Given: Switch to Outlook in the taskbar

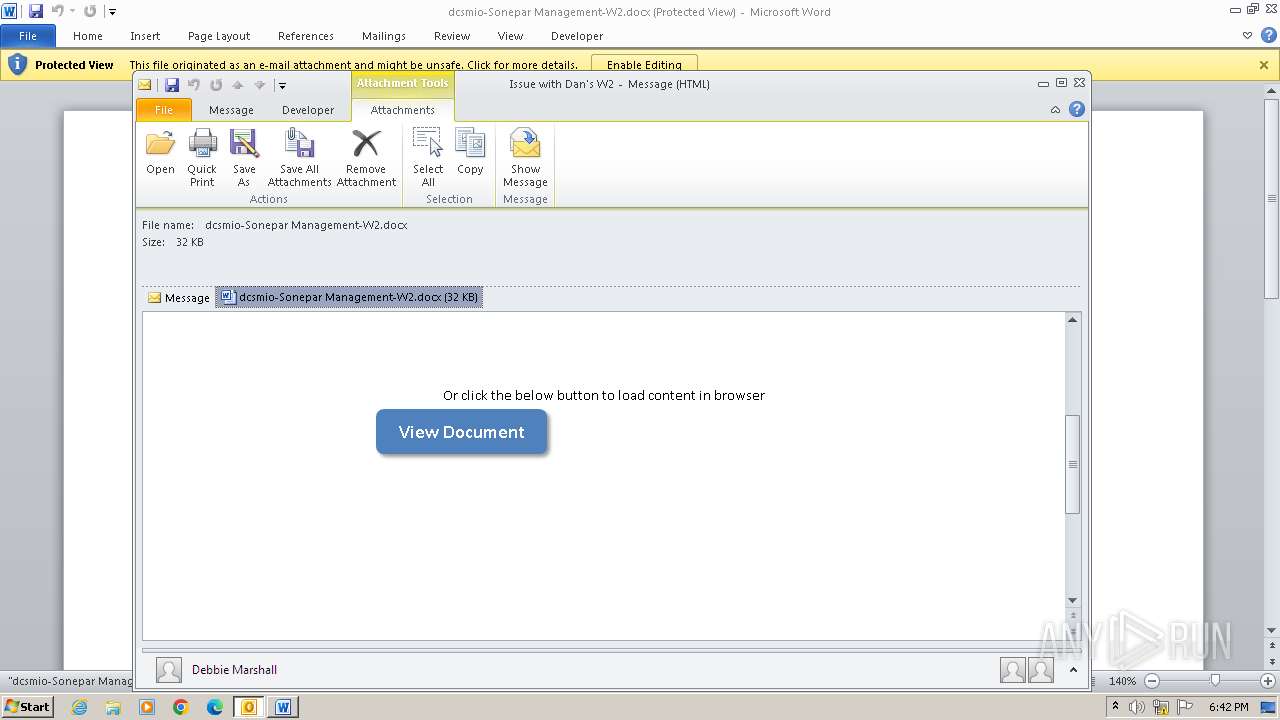Looking at the screenshot, I should [x=249, y=707].
